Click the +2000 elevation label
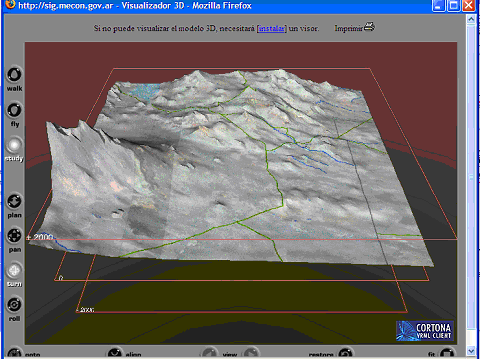The image size is (480, 360). pos(40,237)
